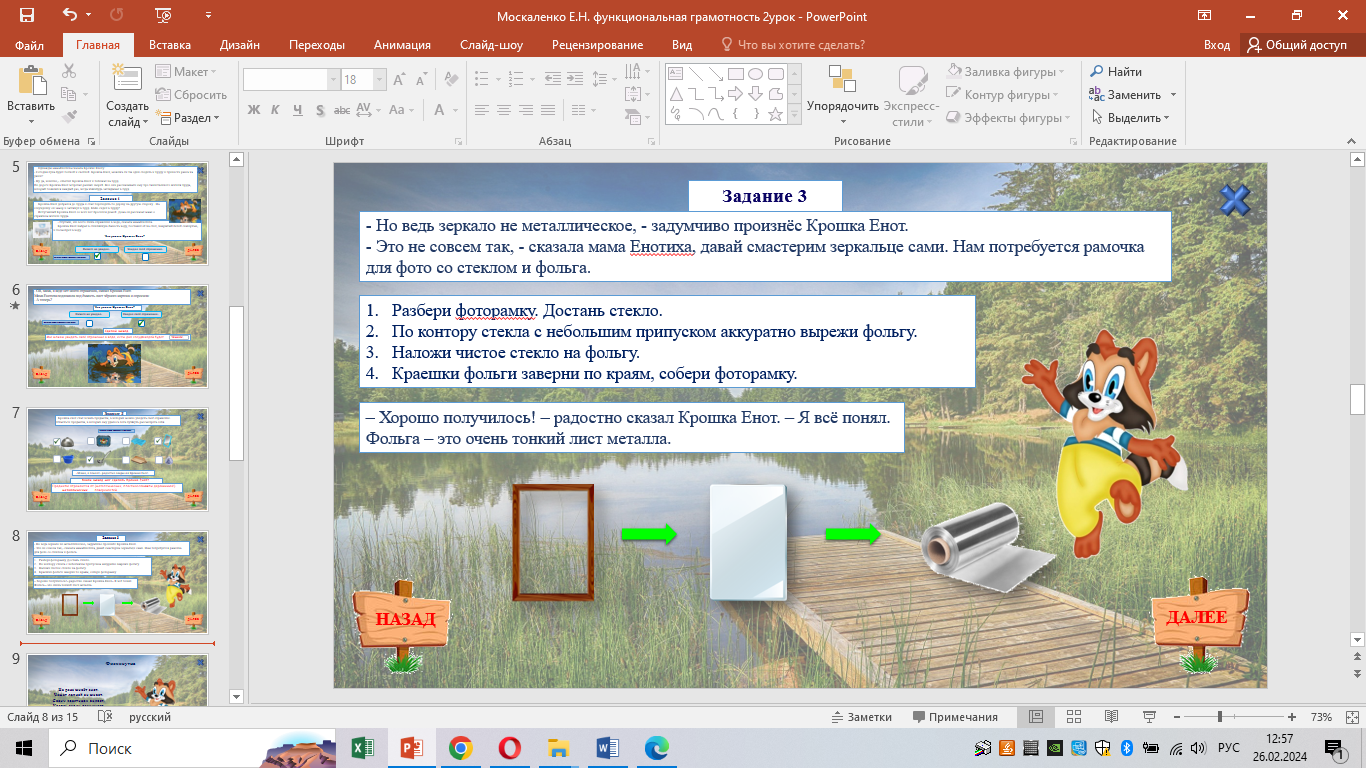
Task: Toggle text shadow S formatting
Action: coord(321,110)
